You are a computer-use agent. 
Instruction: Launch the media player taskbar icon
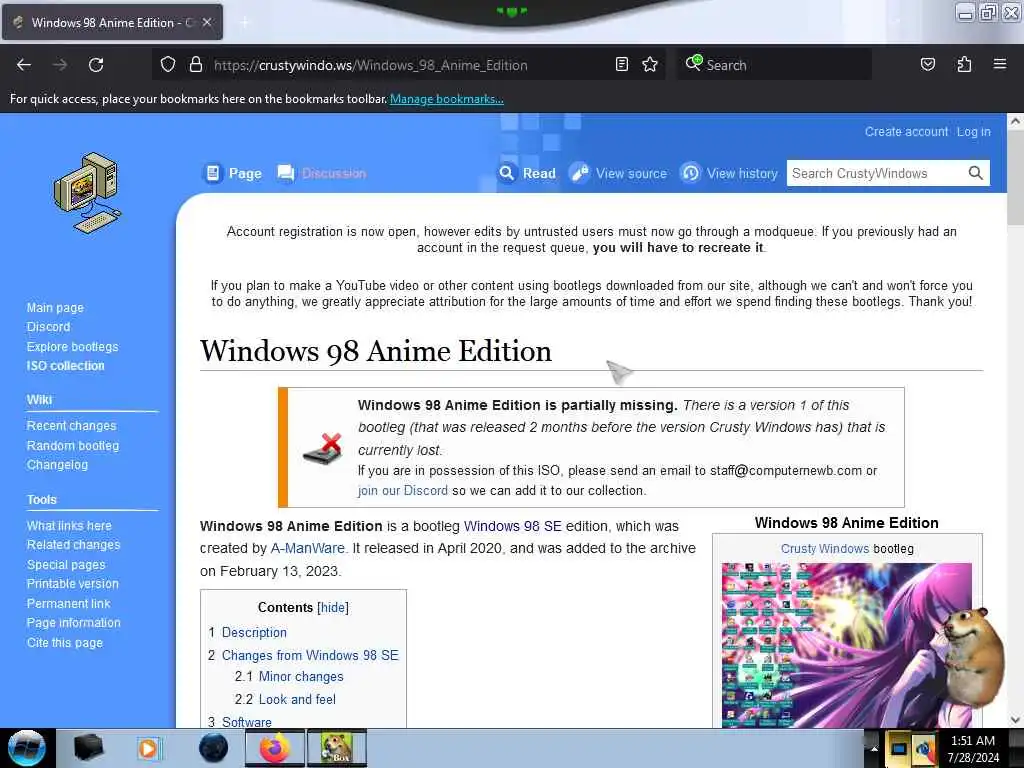pyautogui.click(x=149, y=748)
